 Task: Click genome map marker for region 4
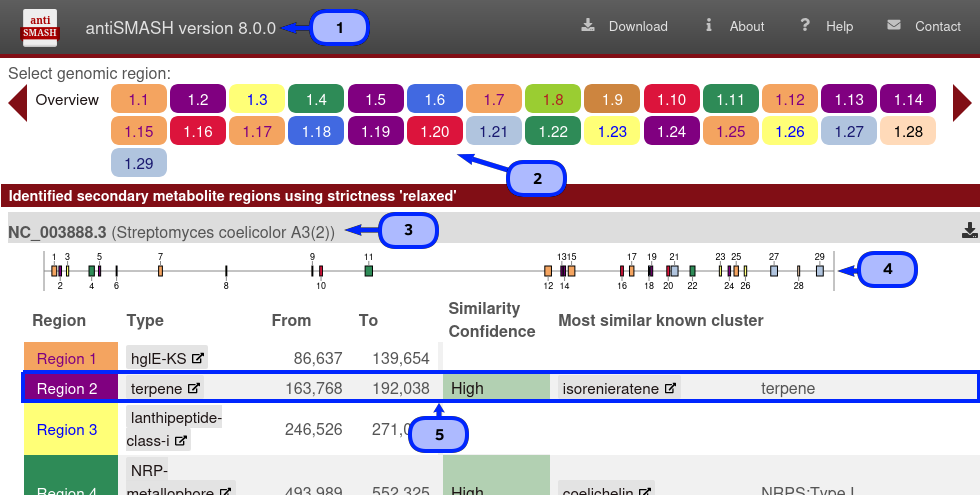click(92, 271)
